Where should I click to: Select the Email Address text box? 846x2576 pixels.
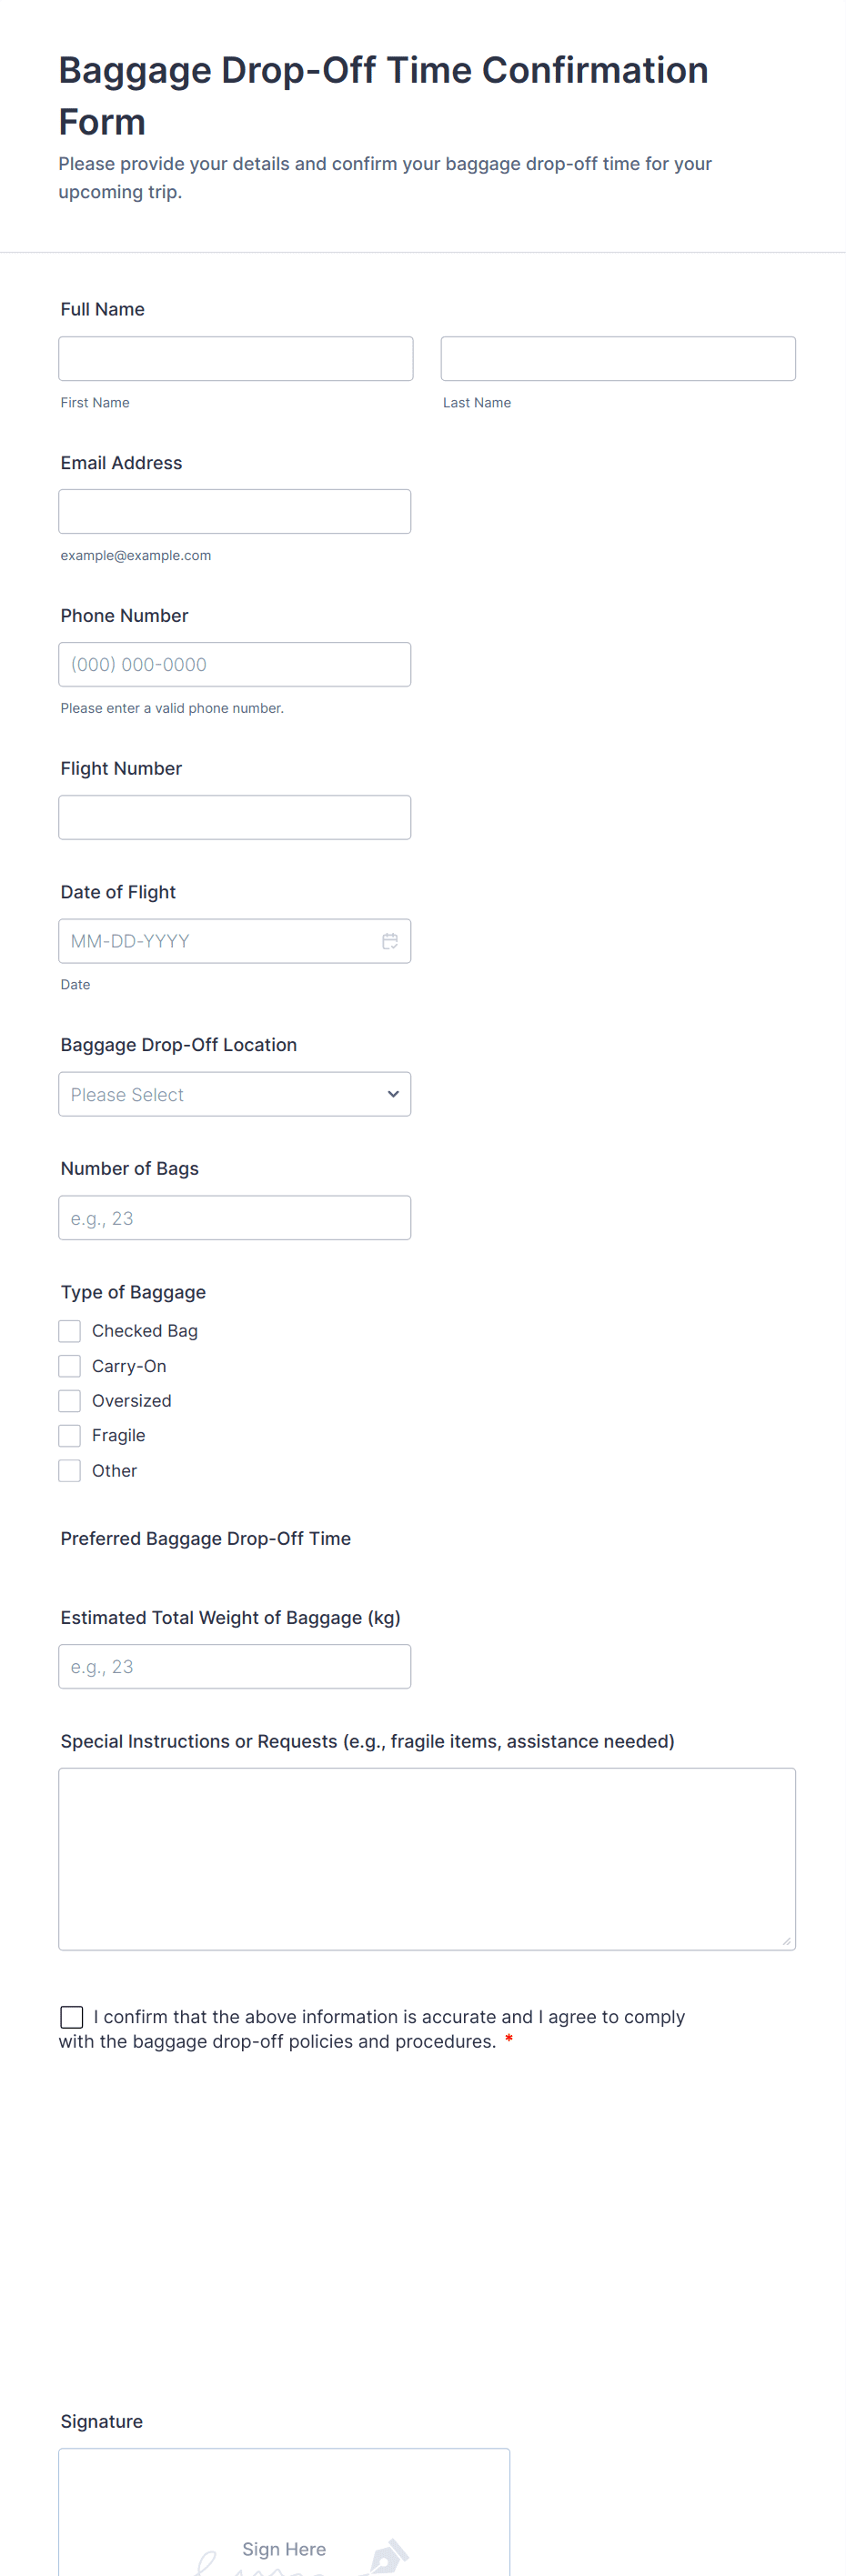[234, 512]
